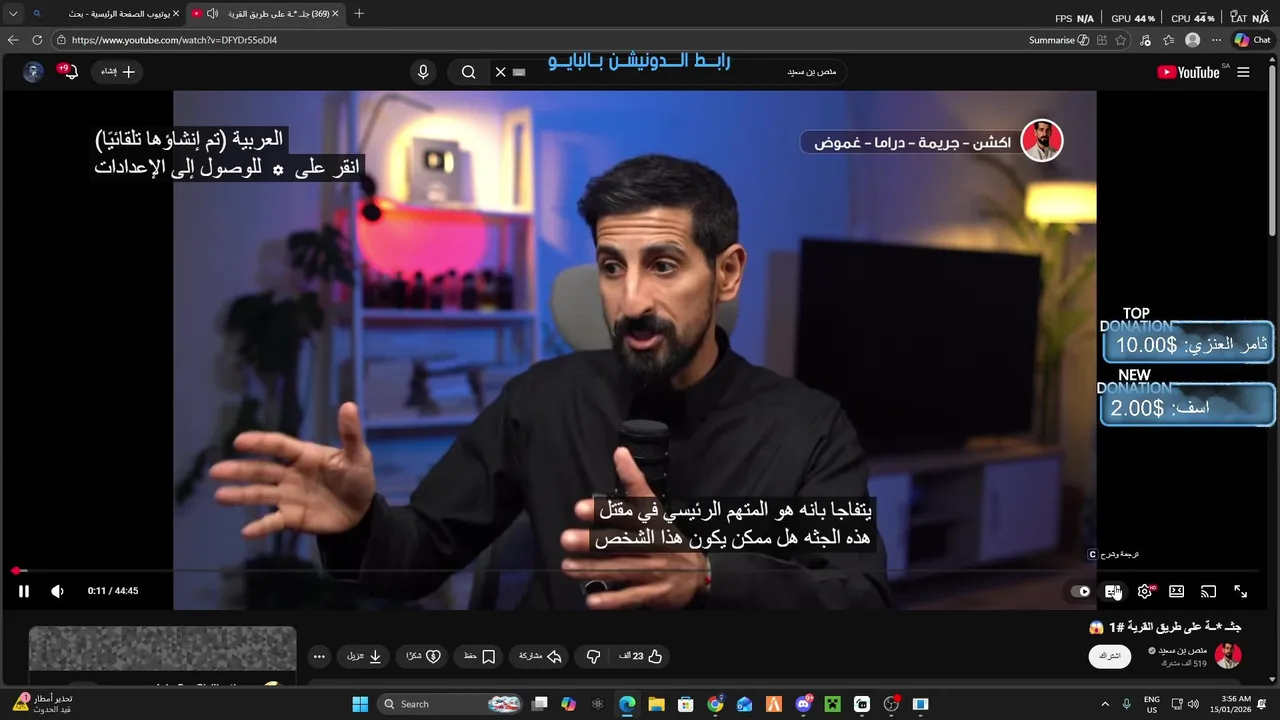
Task: Open media control music-note icon
Action: click(1146, 40)
